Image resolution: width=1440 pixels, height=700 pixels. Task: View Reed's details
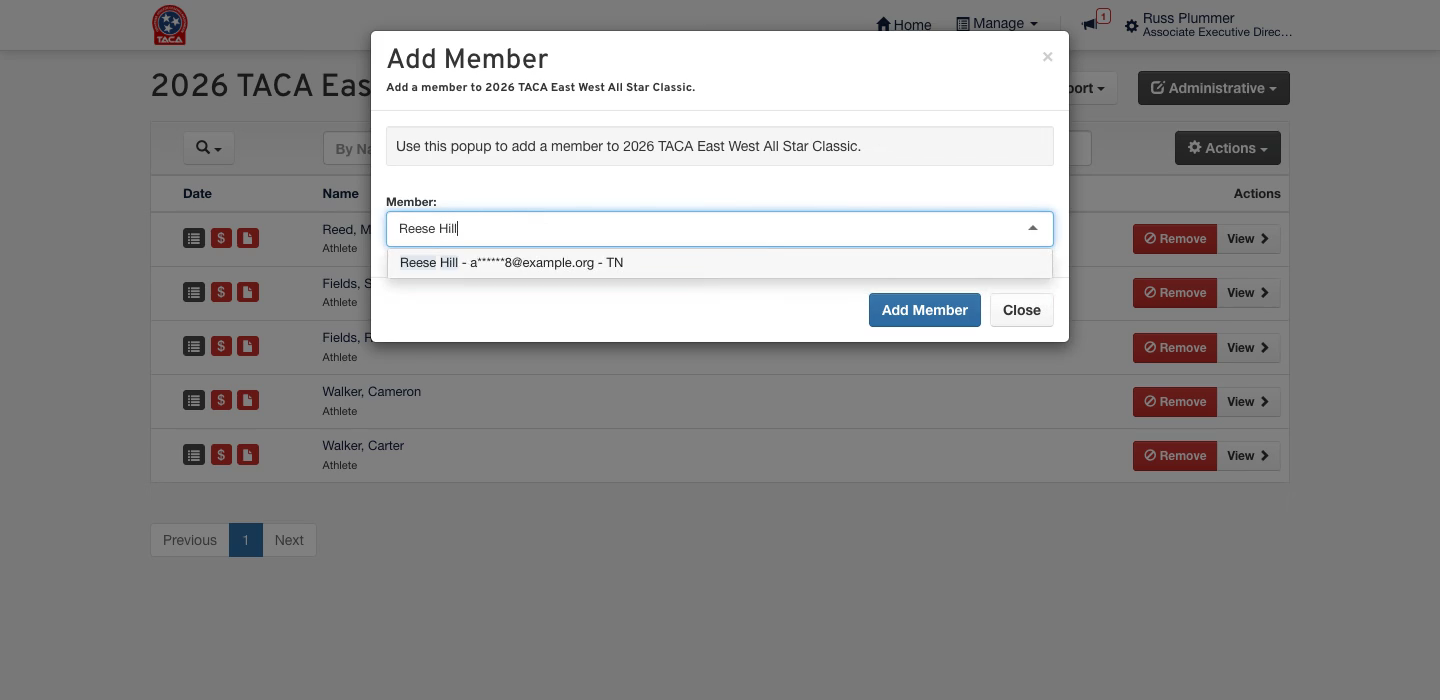pos(1248,239)
